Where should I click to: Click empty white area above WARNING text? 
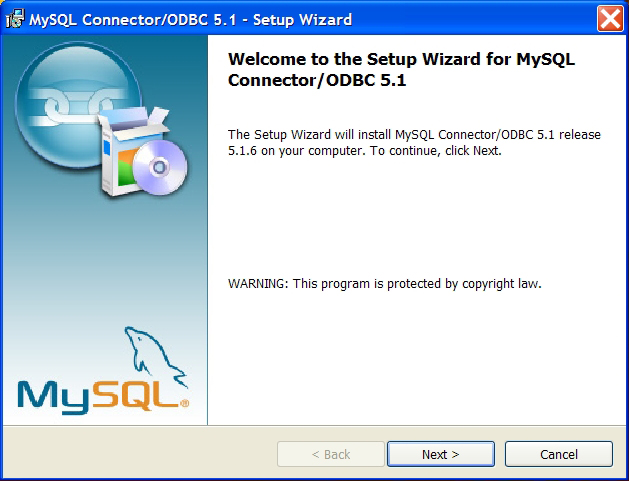pyautogui.click(x=417, y=217)
